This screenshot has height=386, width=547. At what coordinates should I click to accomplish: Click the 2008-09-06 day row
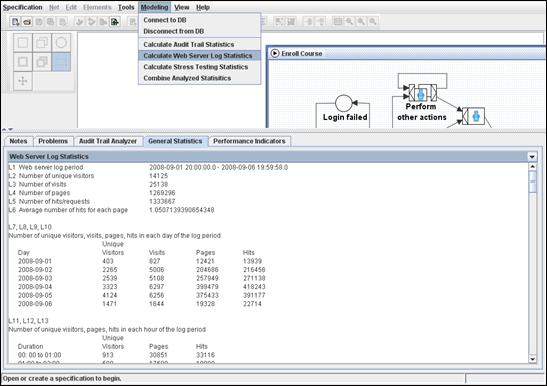(140, 304)
